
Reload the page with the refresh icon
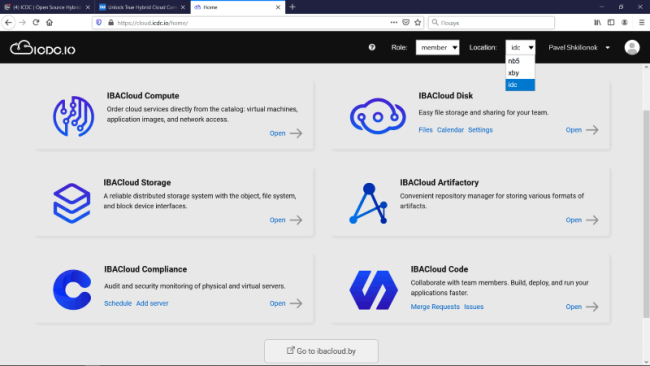point(36,22)
